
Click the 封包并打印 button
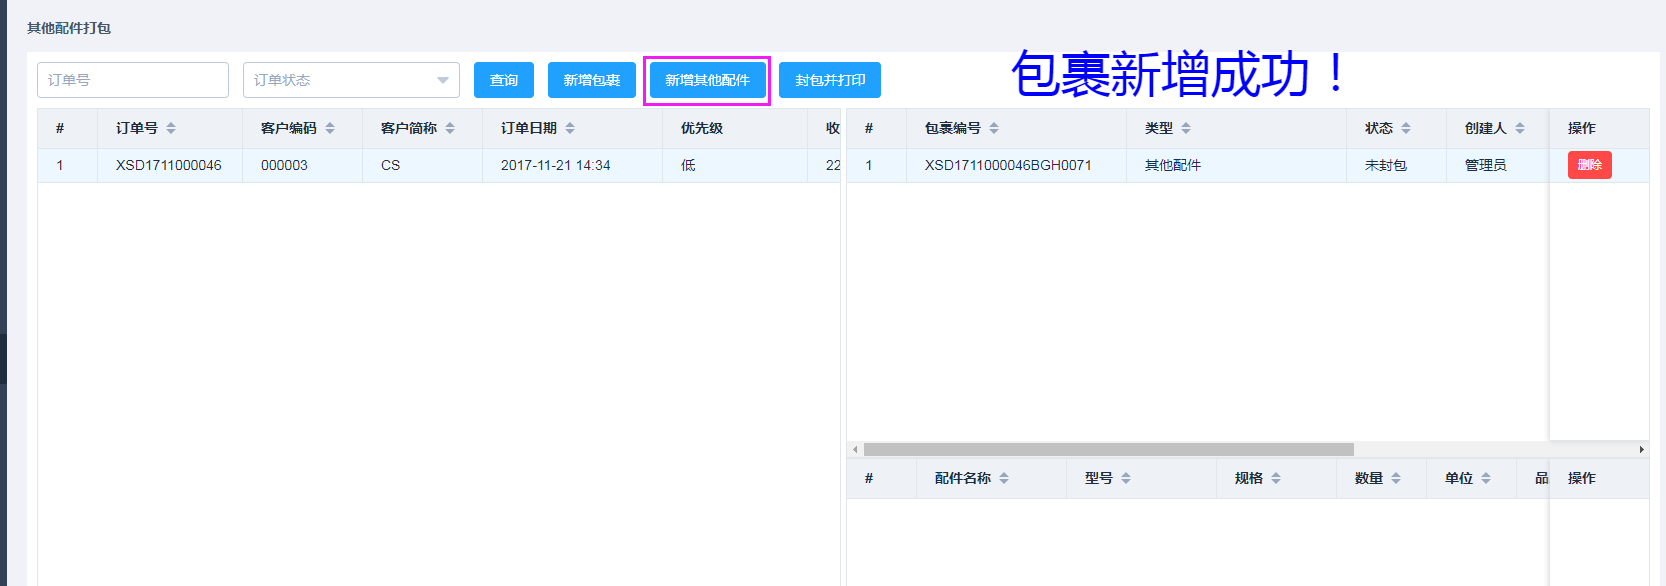(x=829, y=80)
